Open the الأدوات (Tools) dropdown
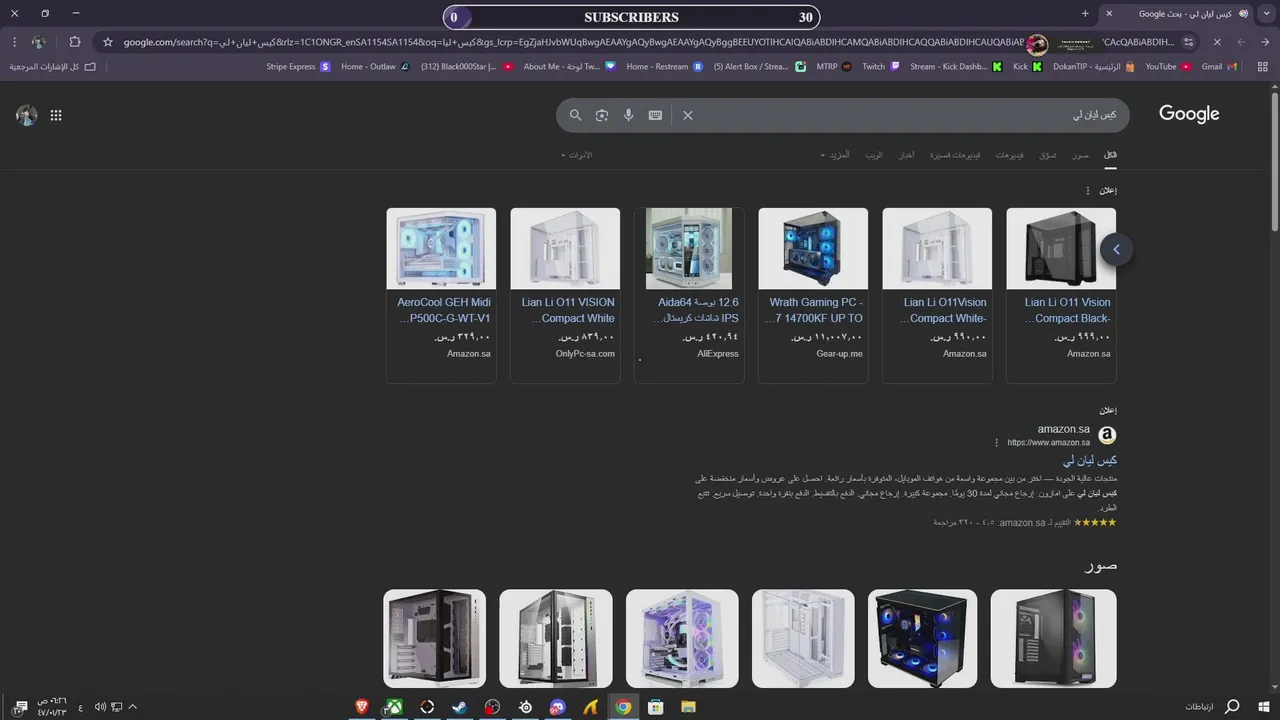The width and height of the screenshot is (1280, 720). [577, 155]
